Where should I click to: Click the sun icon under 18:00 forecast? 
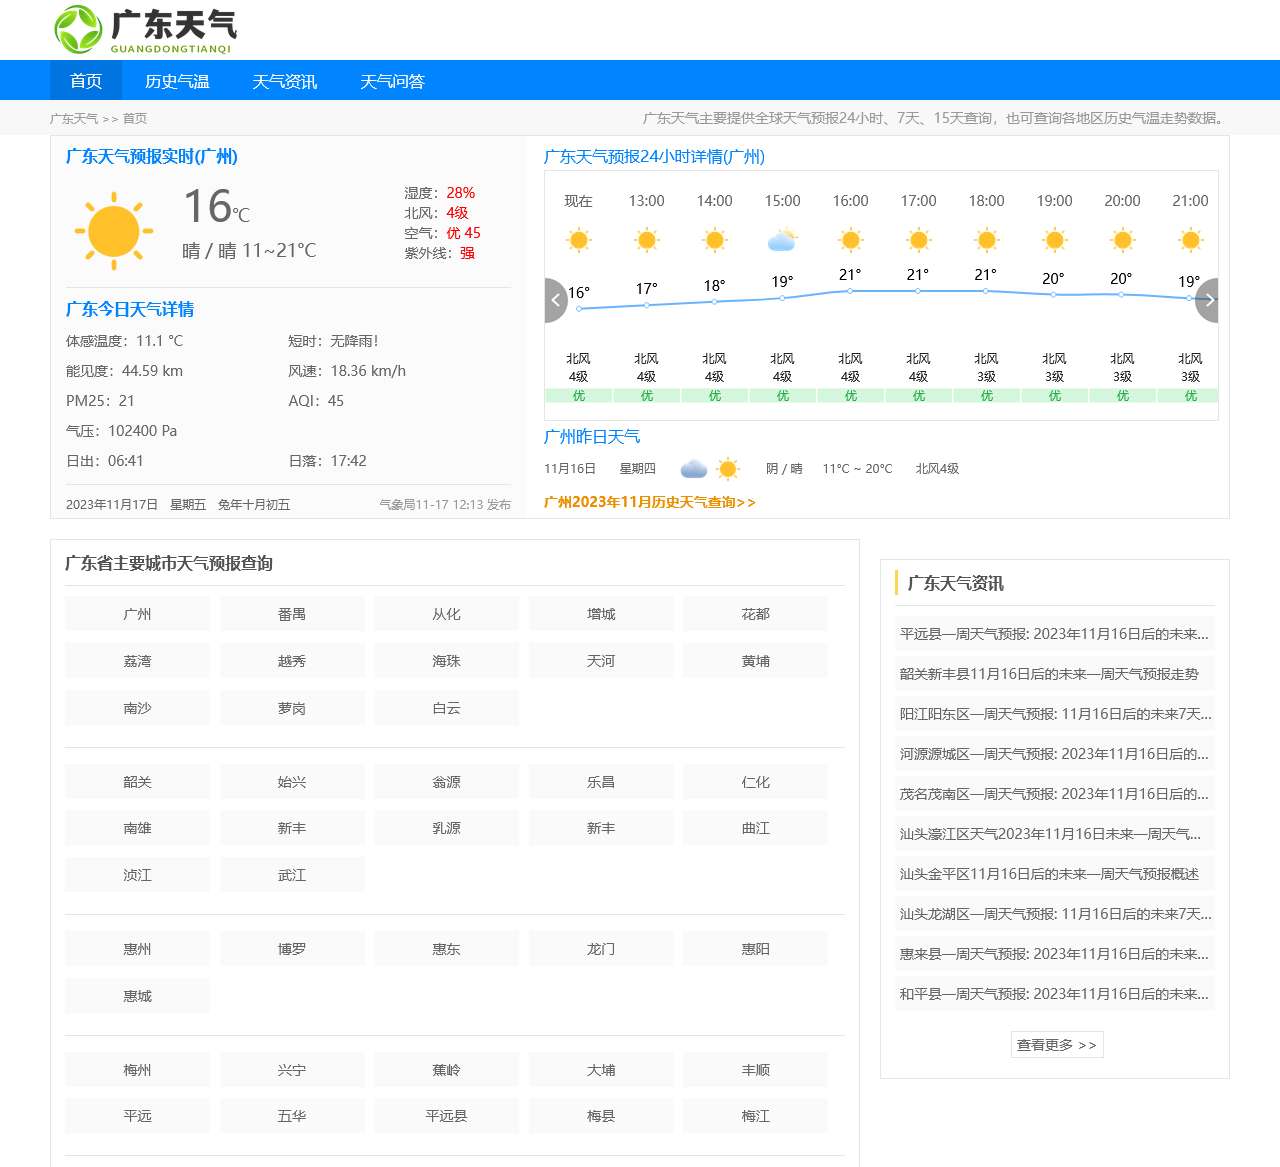coord(986,240)
